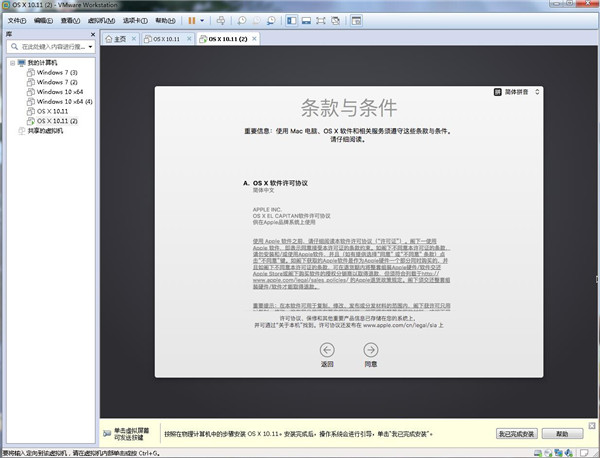The image size is (600, 458).
Task: Select OS X 10.11 in library tree
Action: pos(47,111)
